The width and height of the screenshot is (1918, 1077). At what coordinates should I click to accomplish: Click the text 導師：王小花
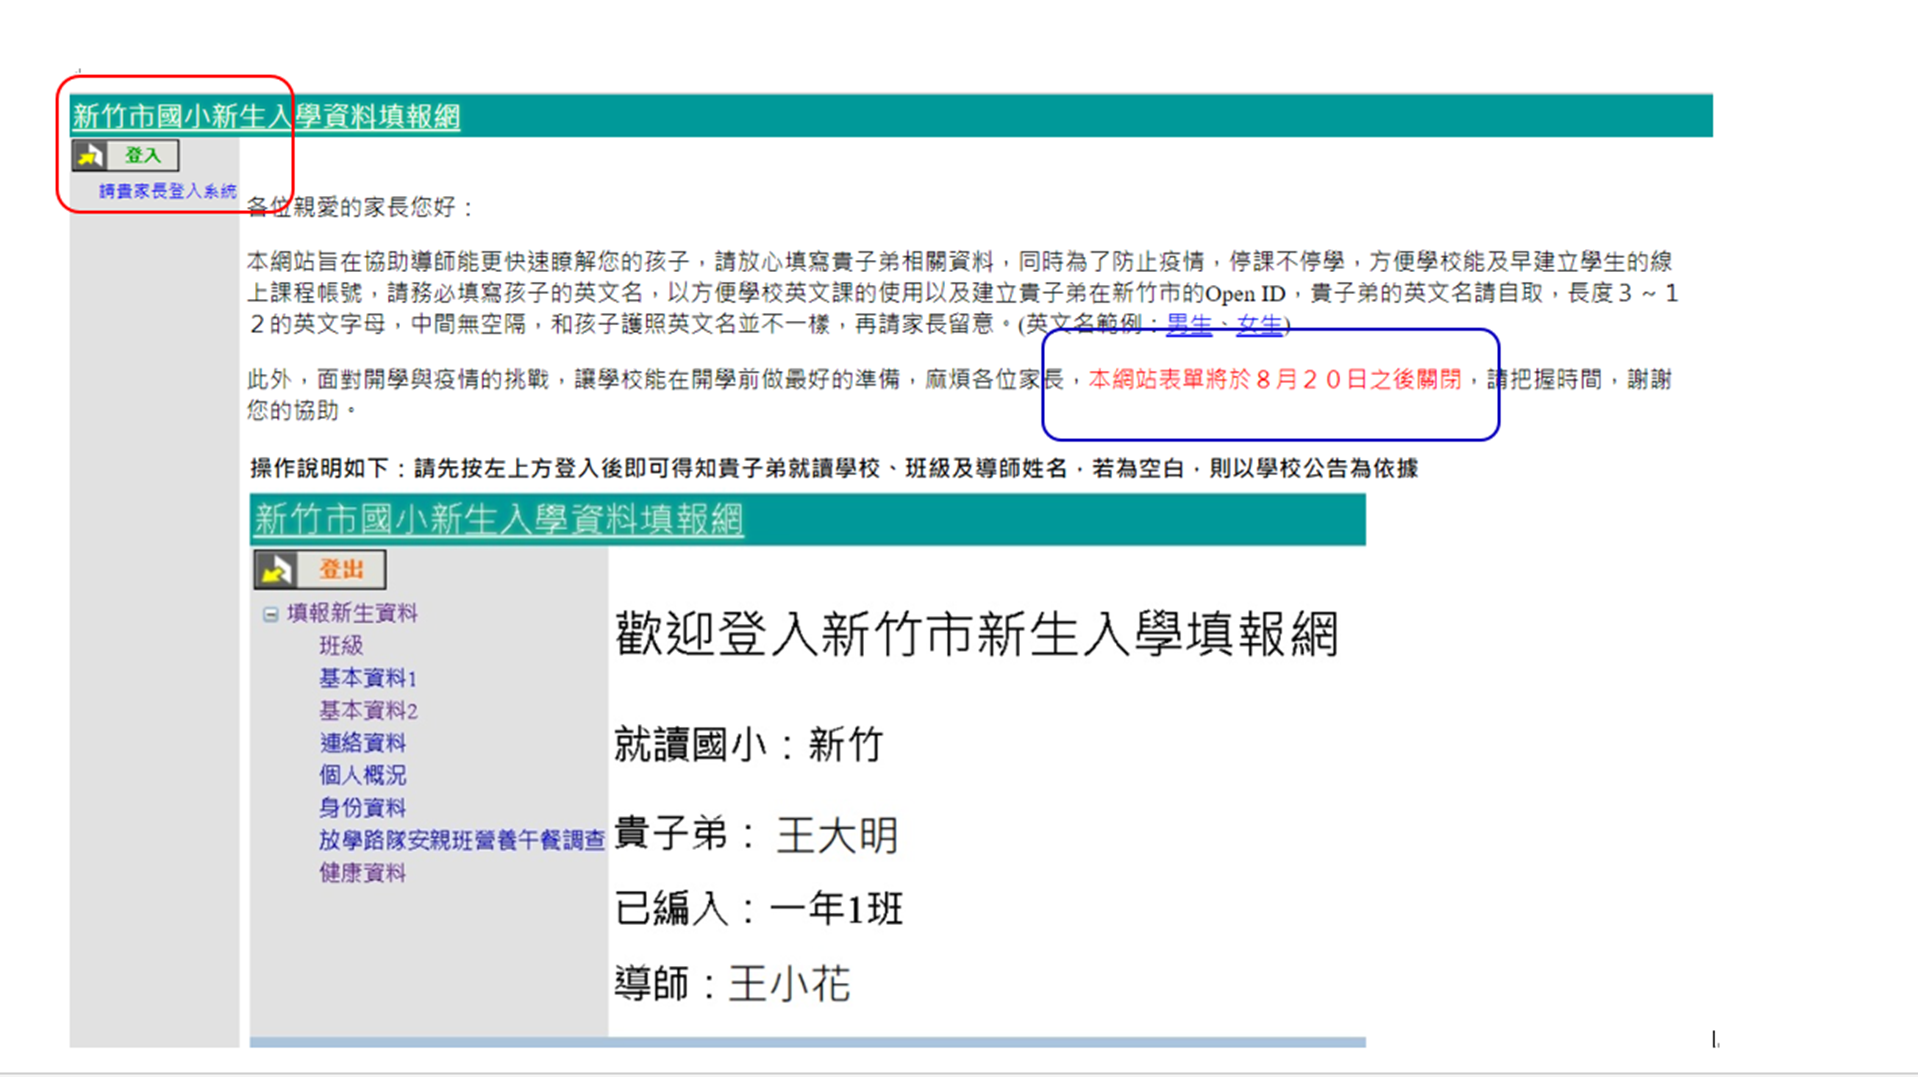pos(732,984)
